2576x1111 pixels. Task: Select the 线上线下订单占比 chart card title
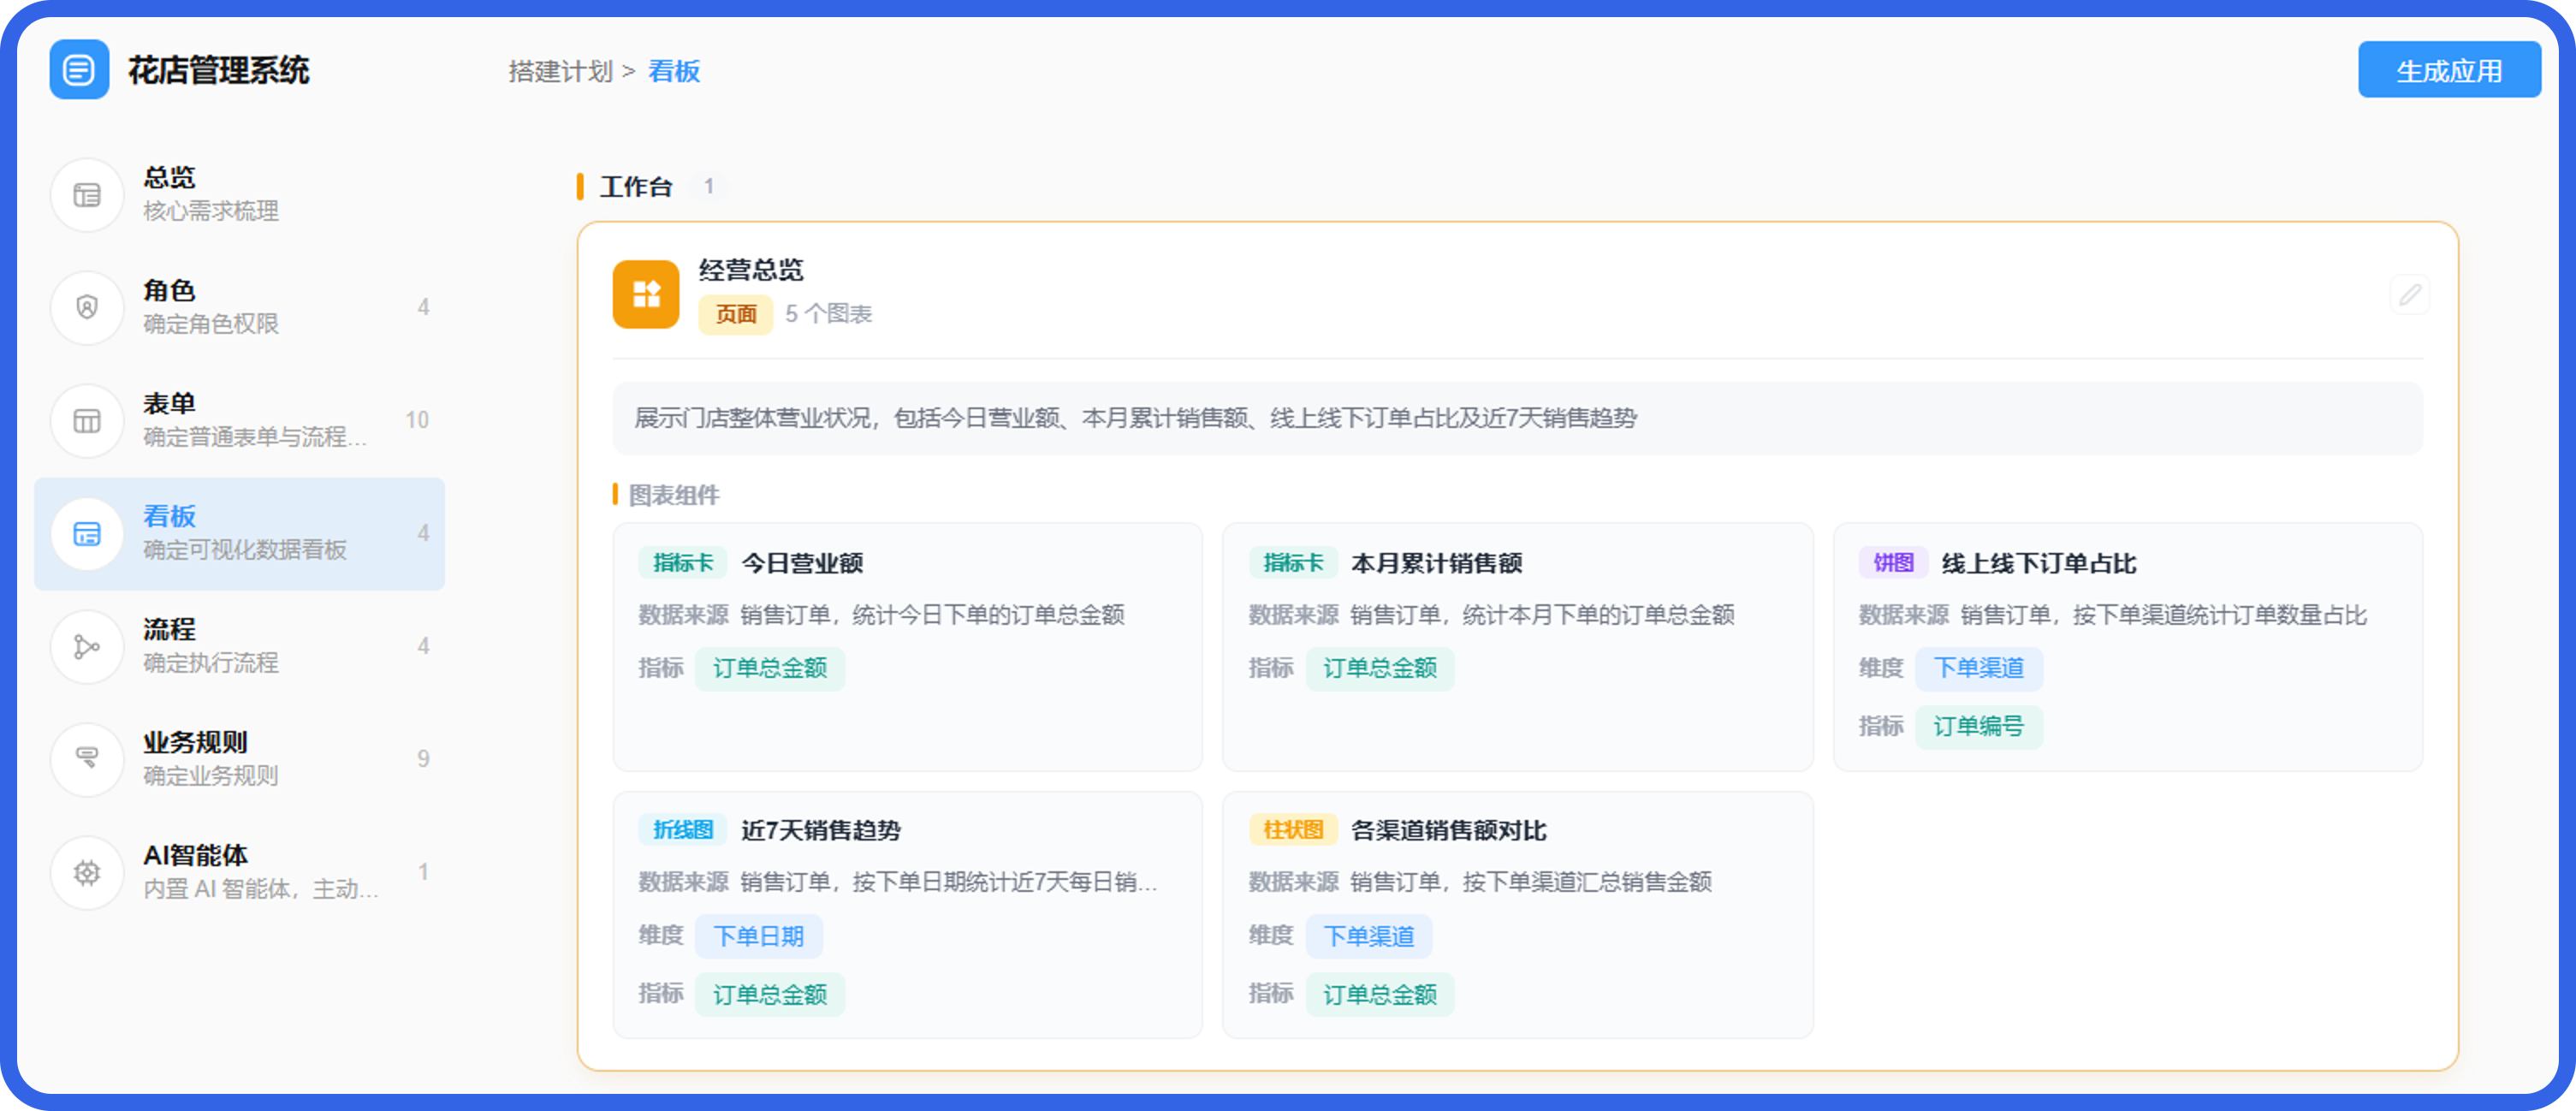[2039, 563]
